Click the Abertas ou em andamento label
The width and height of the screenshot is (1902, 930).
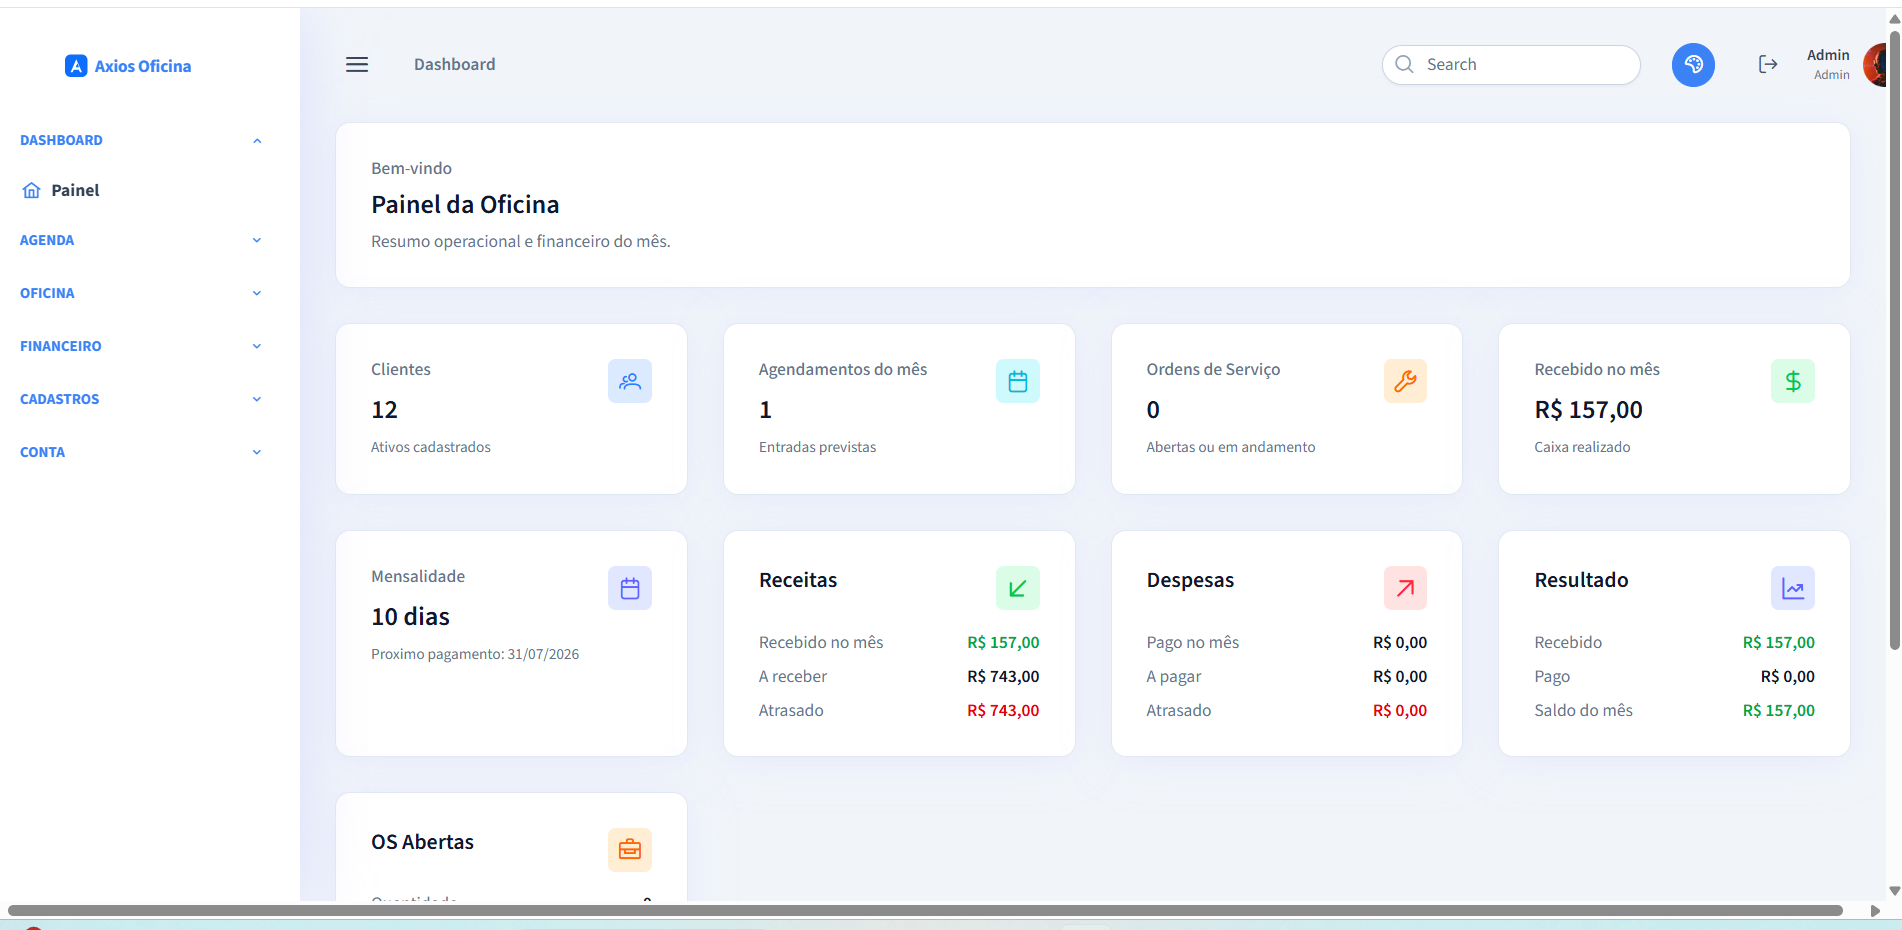[x=1230, y=447]
